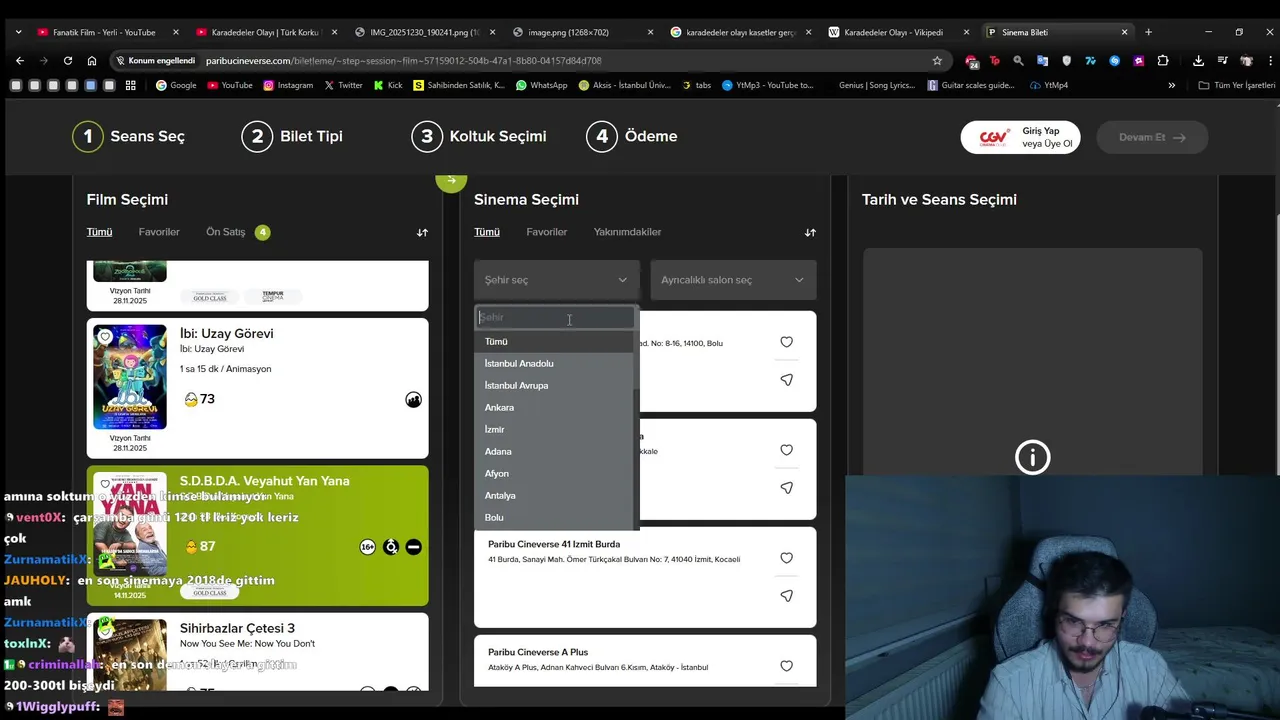Open a new browser tab
Screen dimensions: 1280x720
tap(1148, 32)
